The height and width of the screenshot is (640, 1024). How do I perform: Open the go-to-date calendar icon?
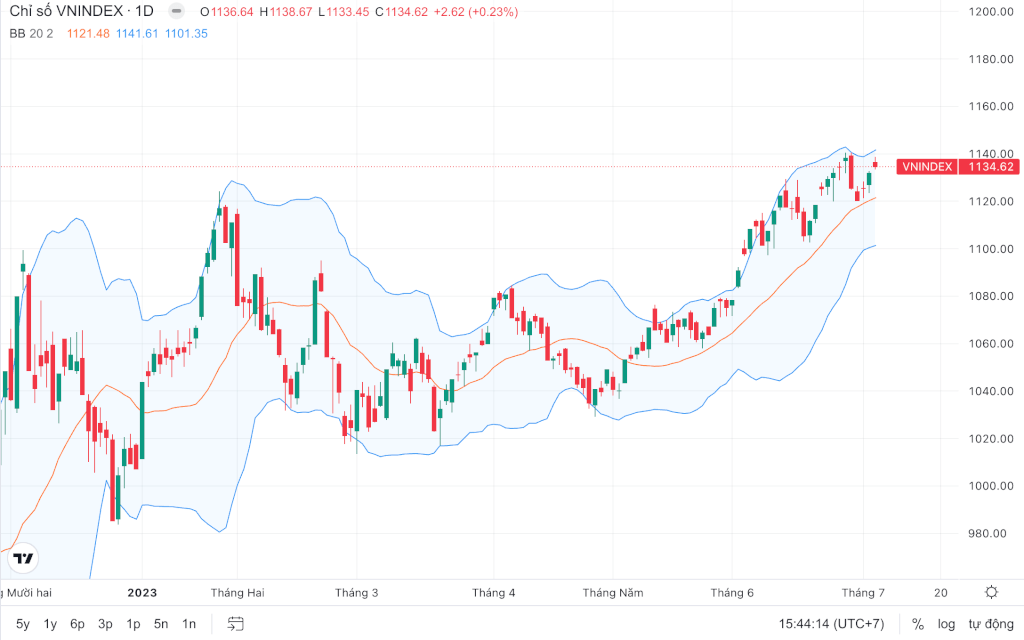tap(235, 624)
